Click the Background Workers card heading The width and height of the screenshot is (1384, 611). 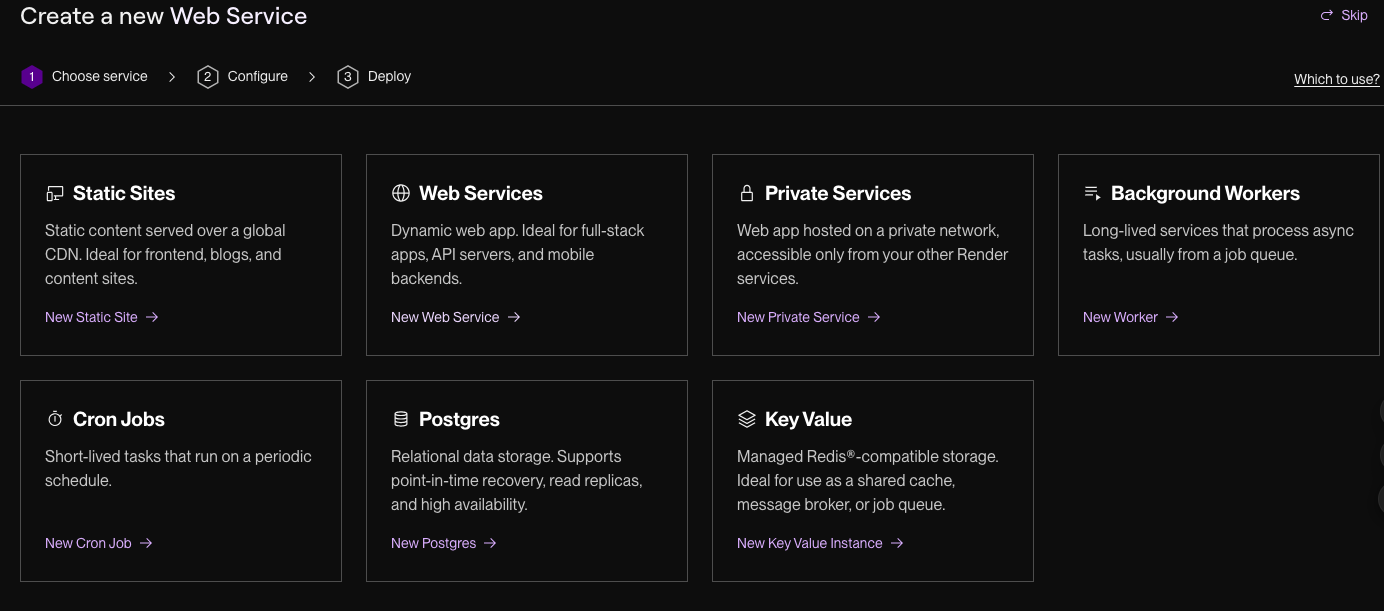1205,193
